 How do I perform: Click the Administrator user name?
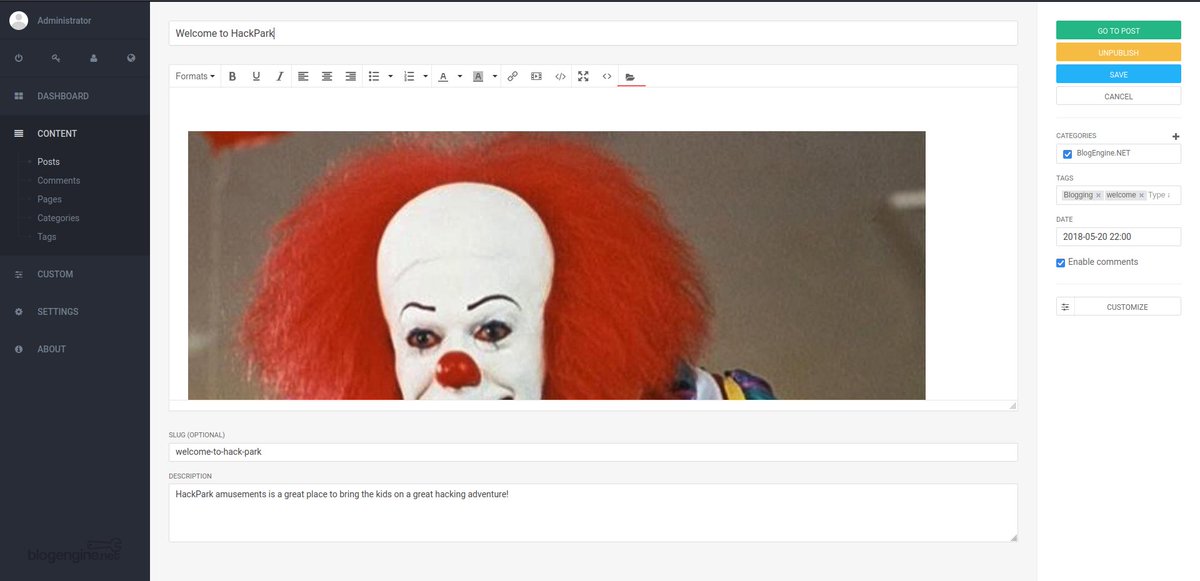(x=64, y=20)
